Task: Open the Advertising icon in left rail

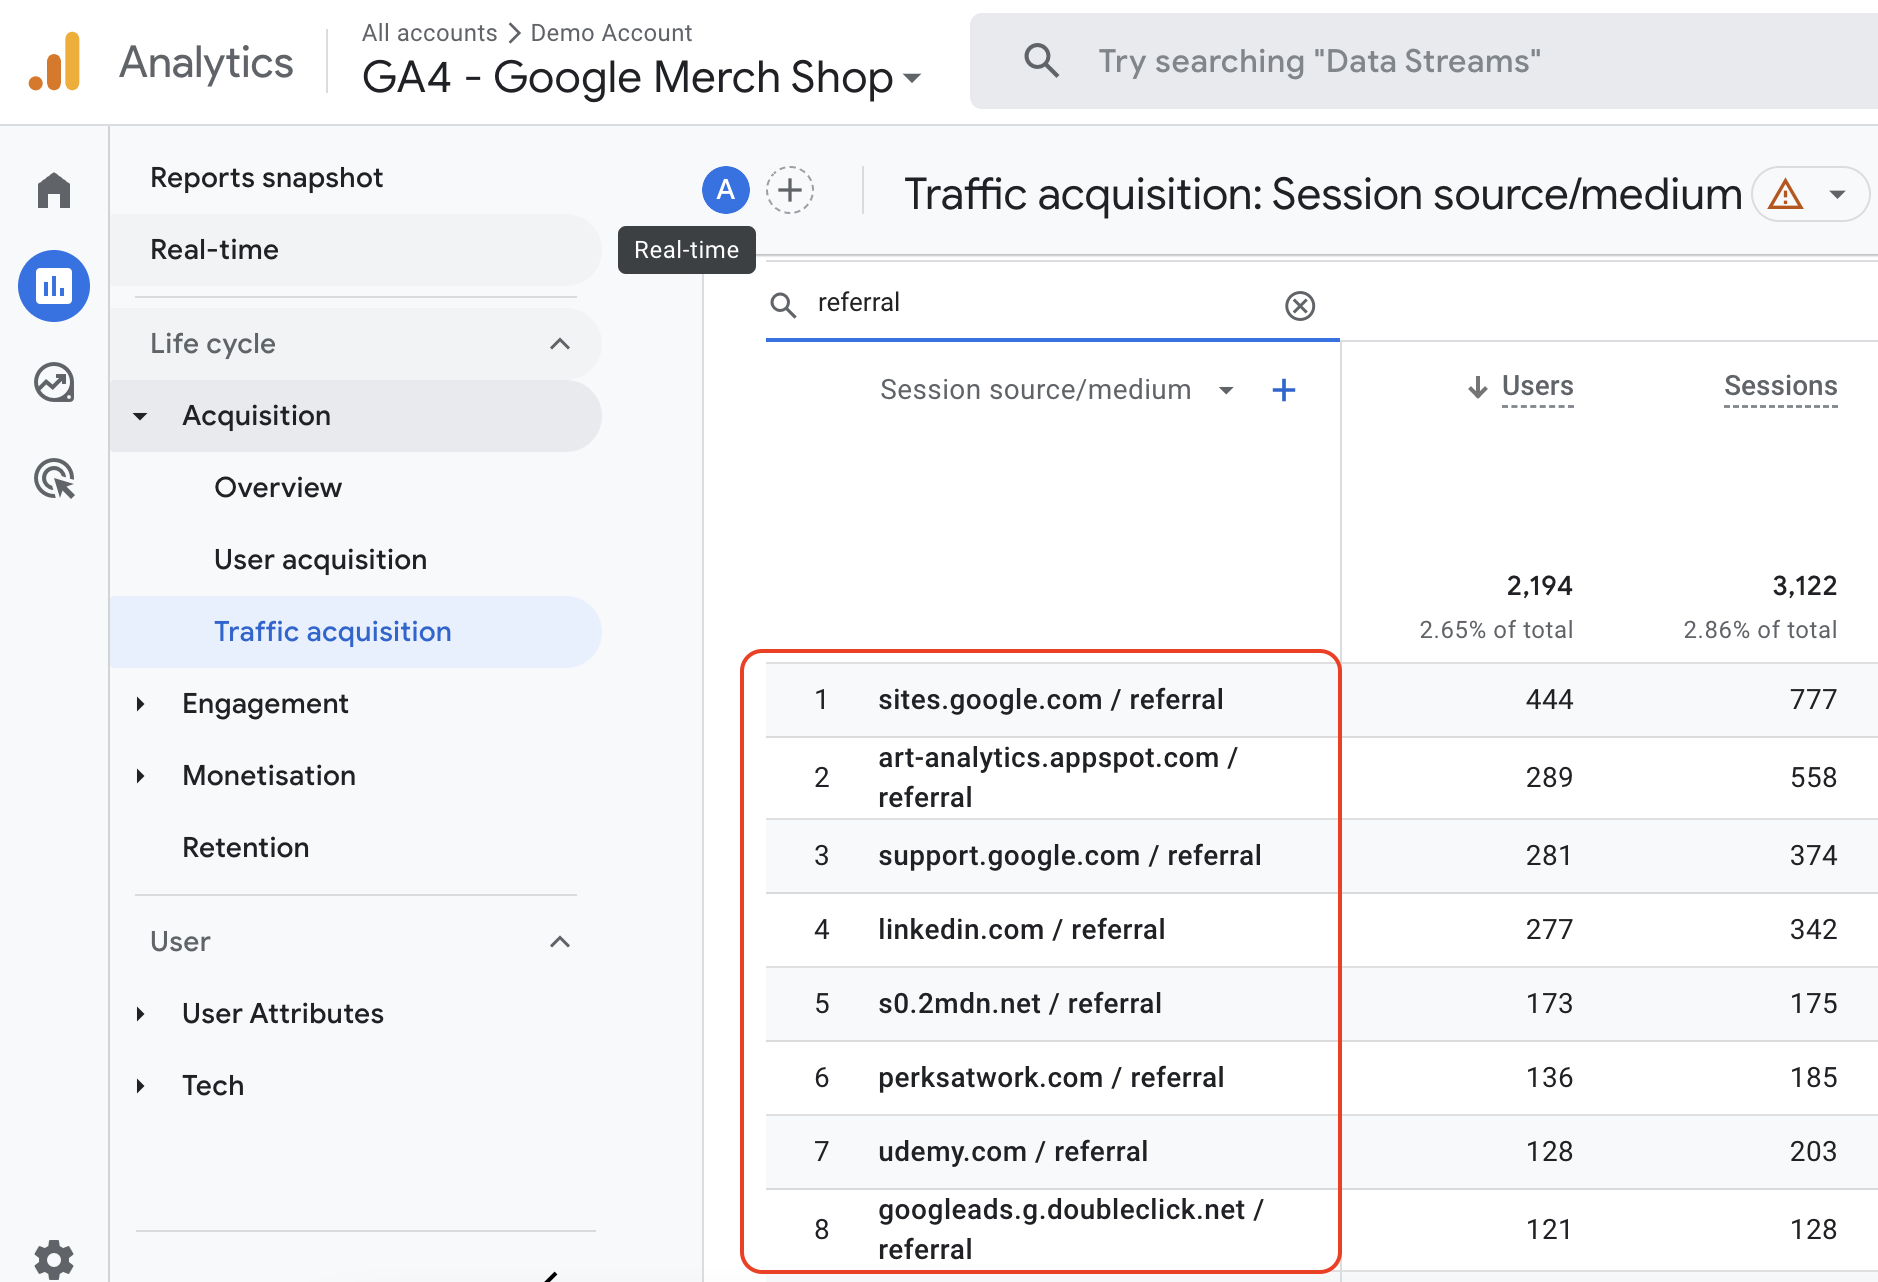Action: 54,479
